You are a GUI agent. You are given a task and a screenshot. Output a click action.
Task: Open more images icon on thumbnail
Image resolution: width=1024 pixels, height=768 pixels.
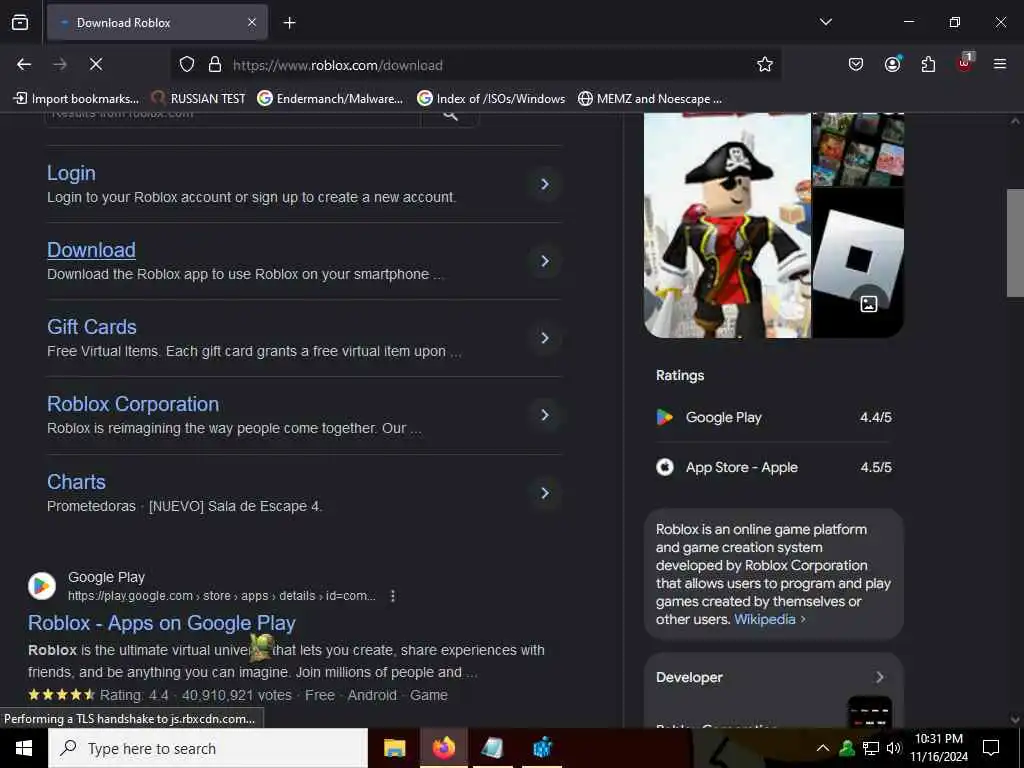pos(869,304)
